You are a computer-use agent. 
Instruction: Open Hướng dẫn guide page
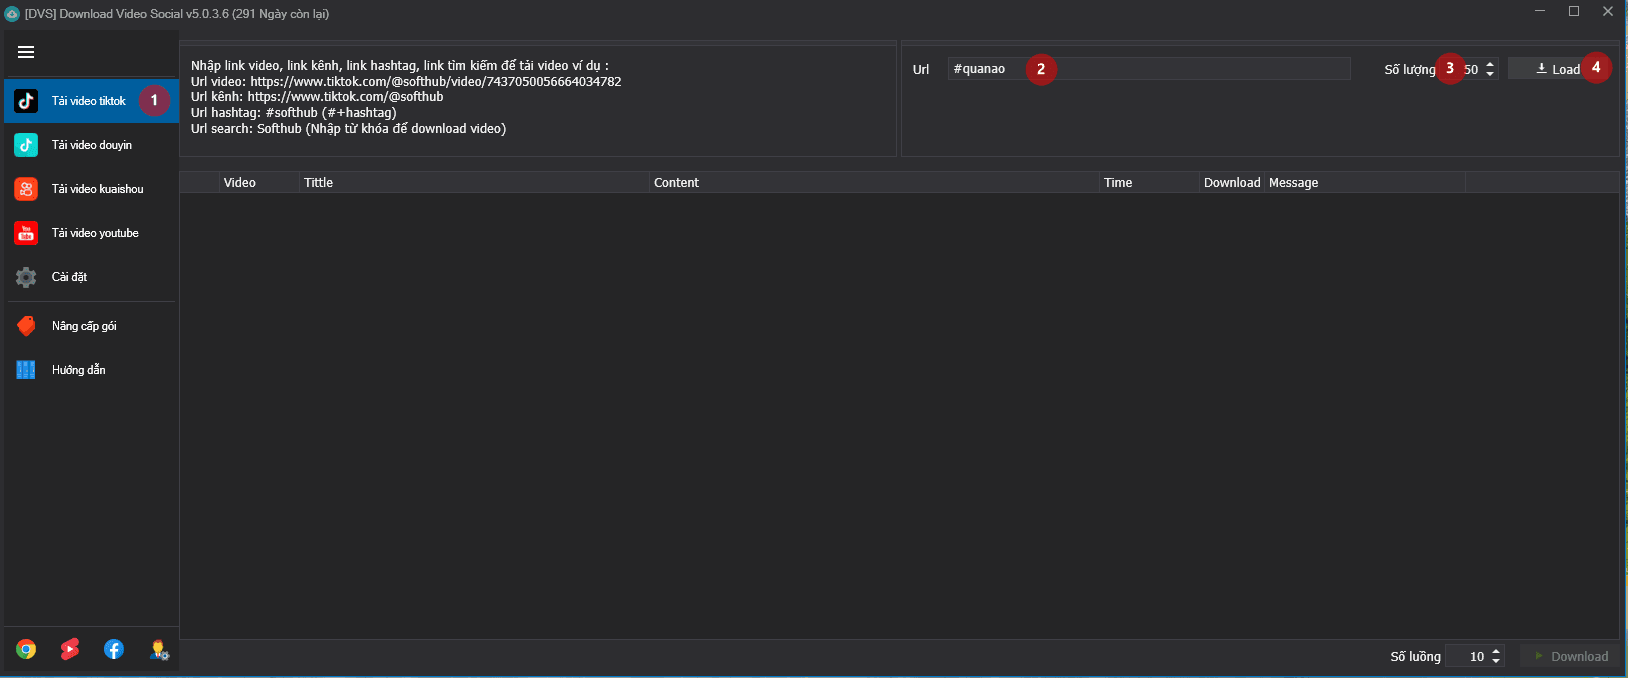[x=91, y=370]
